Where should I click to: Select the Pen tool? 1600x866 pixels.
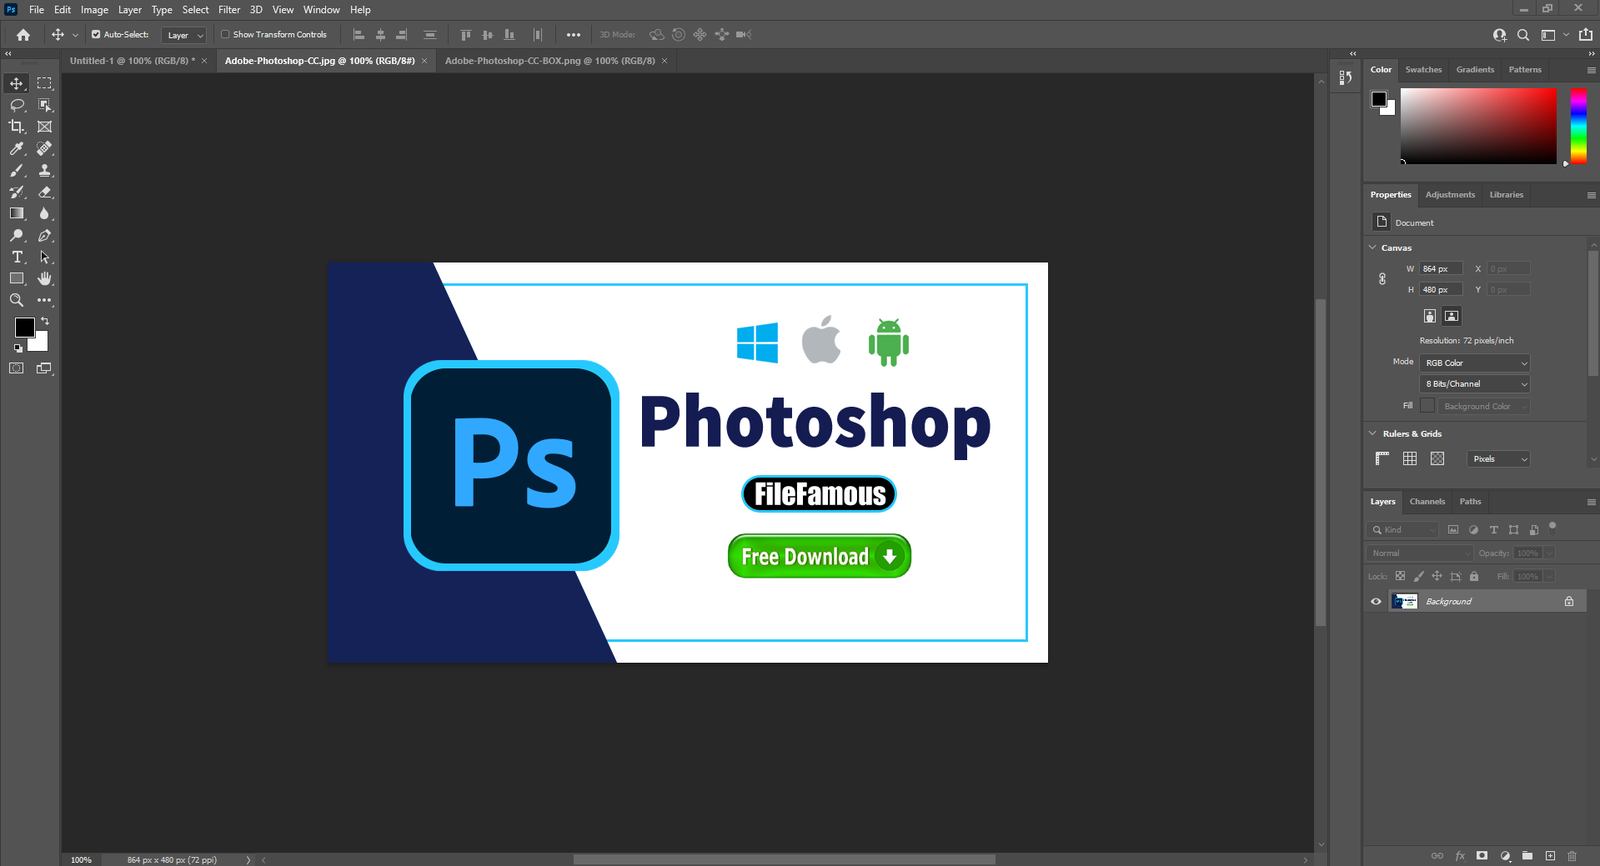pyautogui.click(x=44, y=236)
